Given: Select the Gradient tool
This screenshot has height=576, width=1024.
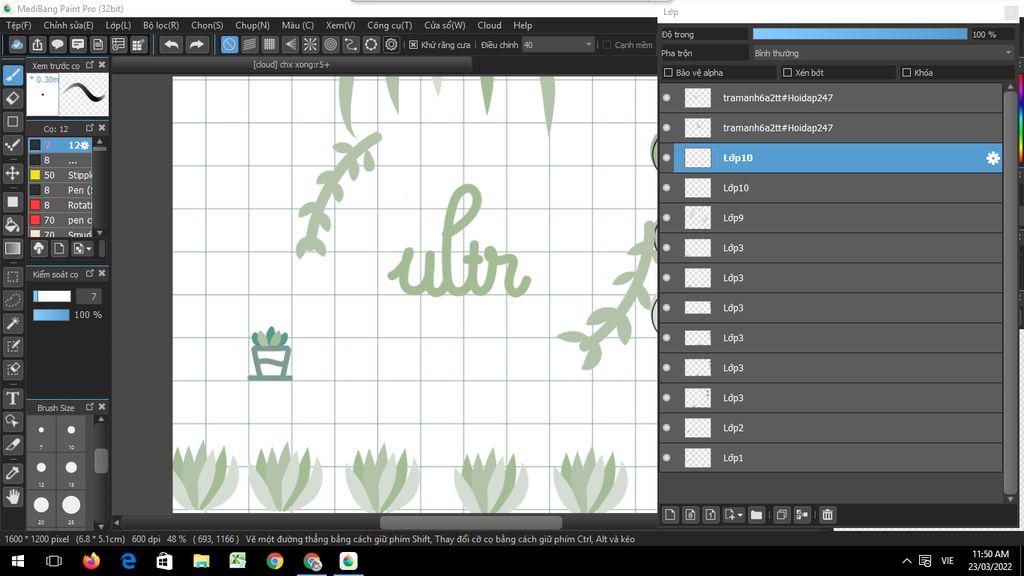Looking at the screenshot, I should [12, 249].
